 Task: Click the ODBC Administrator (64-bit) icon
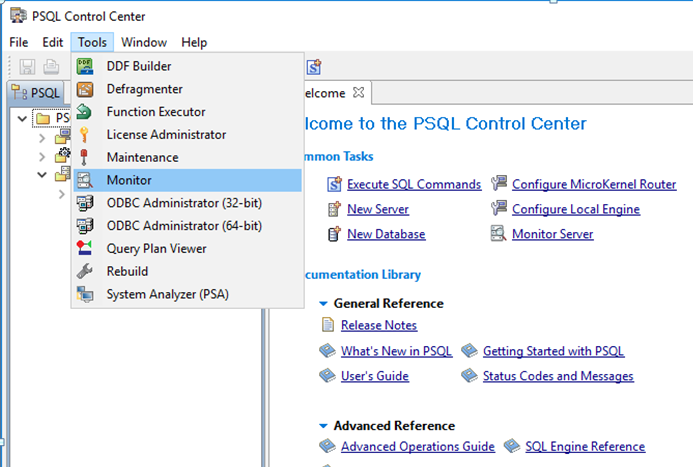(85, 226)
